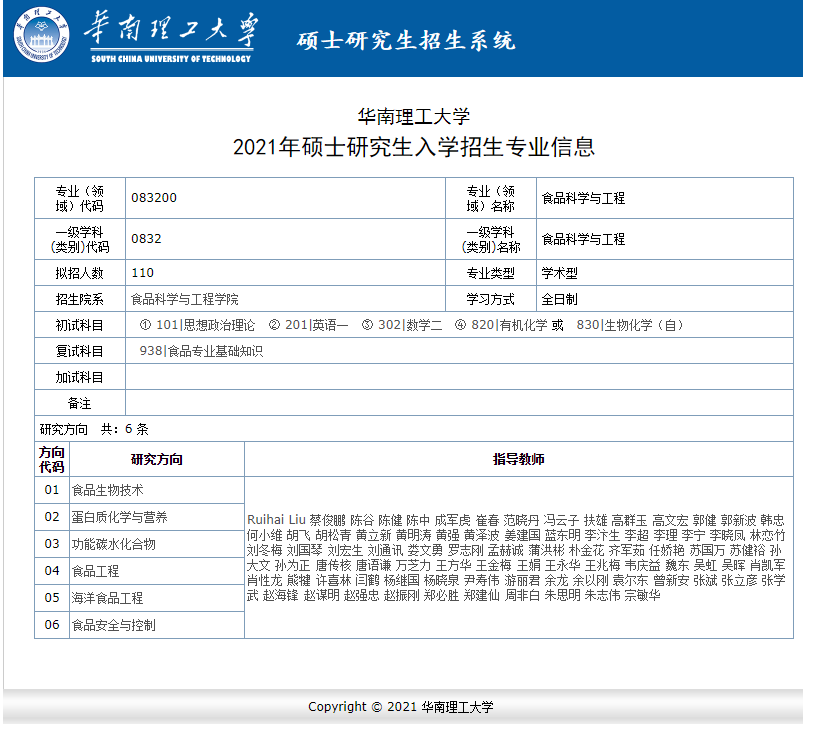
Task: Open the 海洋食品工程 research direction
Action: [x=107, y=598]
